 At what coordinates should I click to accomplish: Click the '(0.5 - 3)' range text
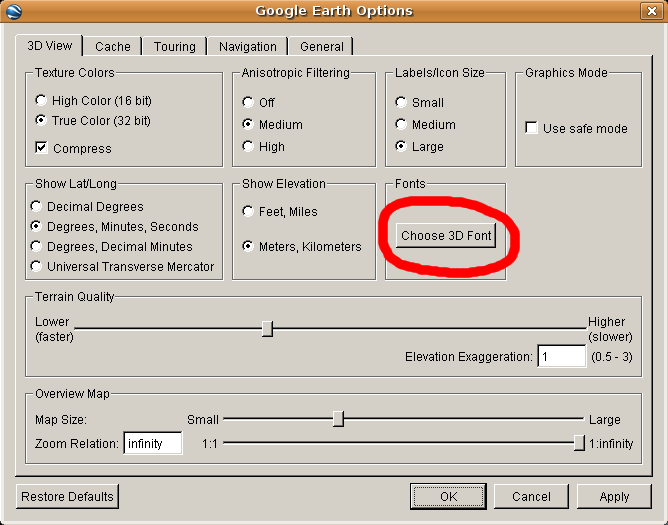611,357
